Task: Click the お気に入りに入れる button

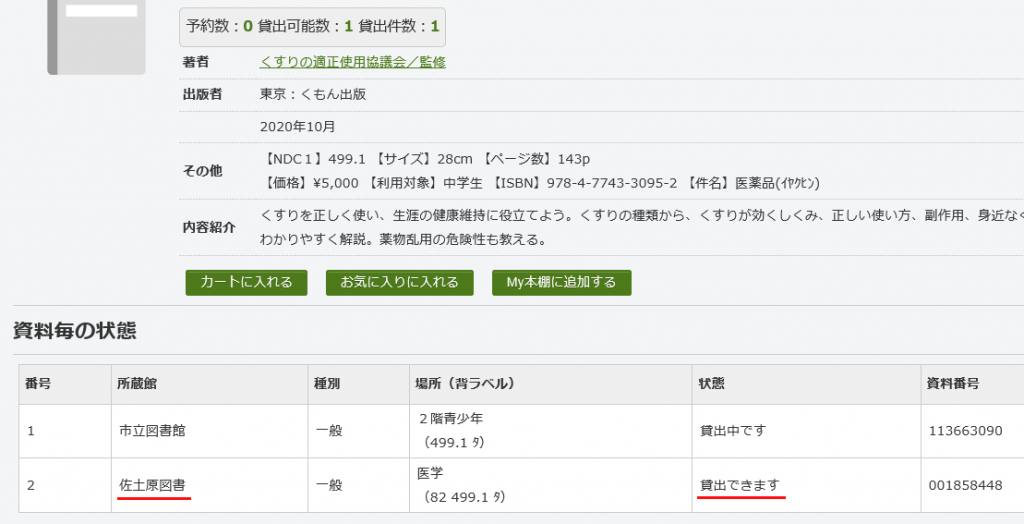Action: pyautogui.click(x=400, y=282)
